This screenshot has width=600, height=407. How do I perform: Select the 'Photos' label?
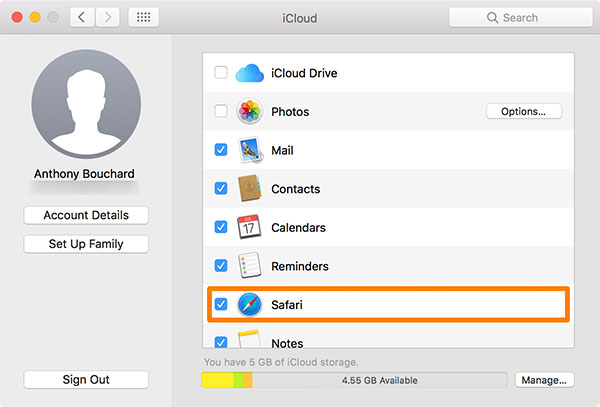290,112
